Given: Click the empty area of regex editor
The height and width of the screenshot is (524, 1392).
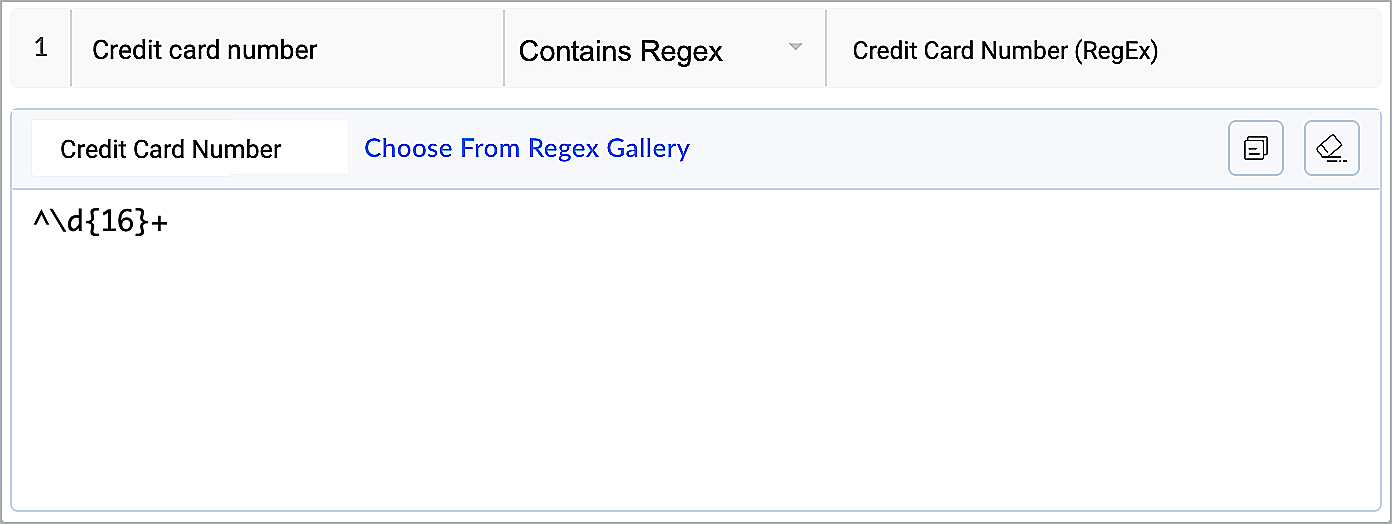Looking at the screenshot, I should (x=700, y=350).
